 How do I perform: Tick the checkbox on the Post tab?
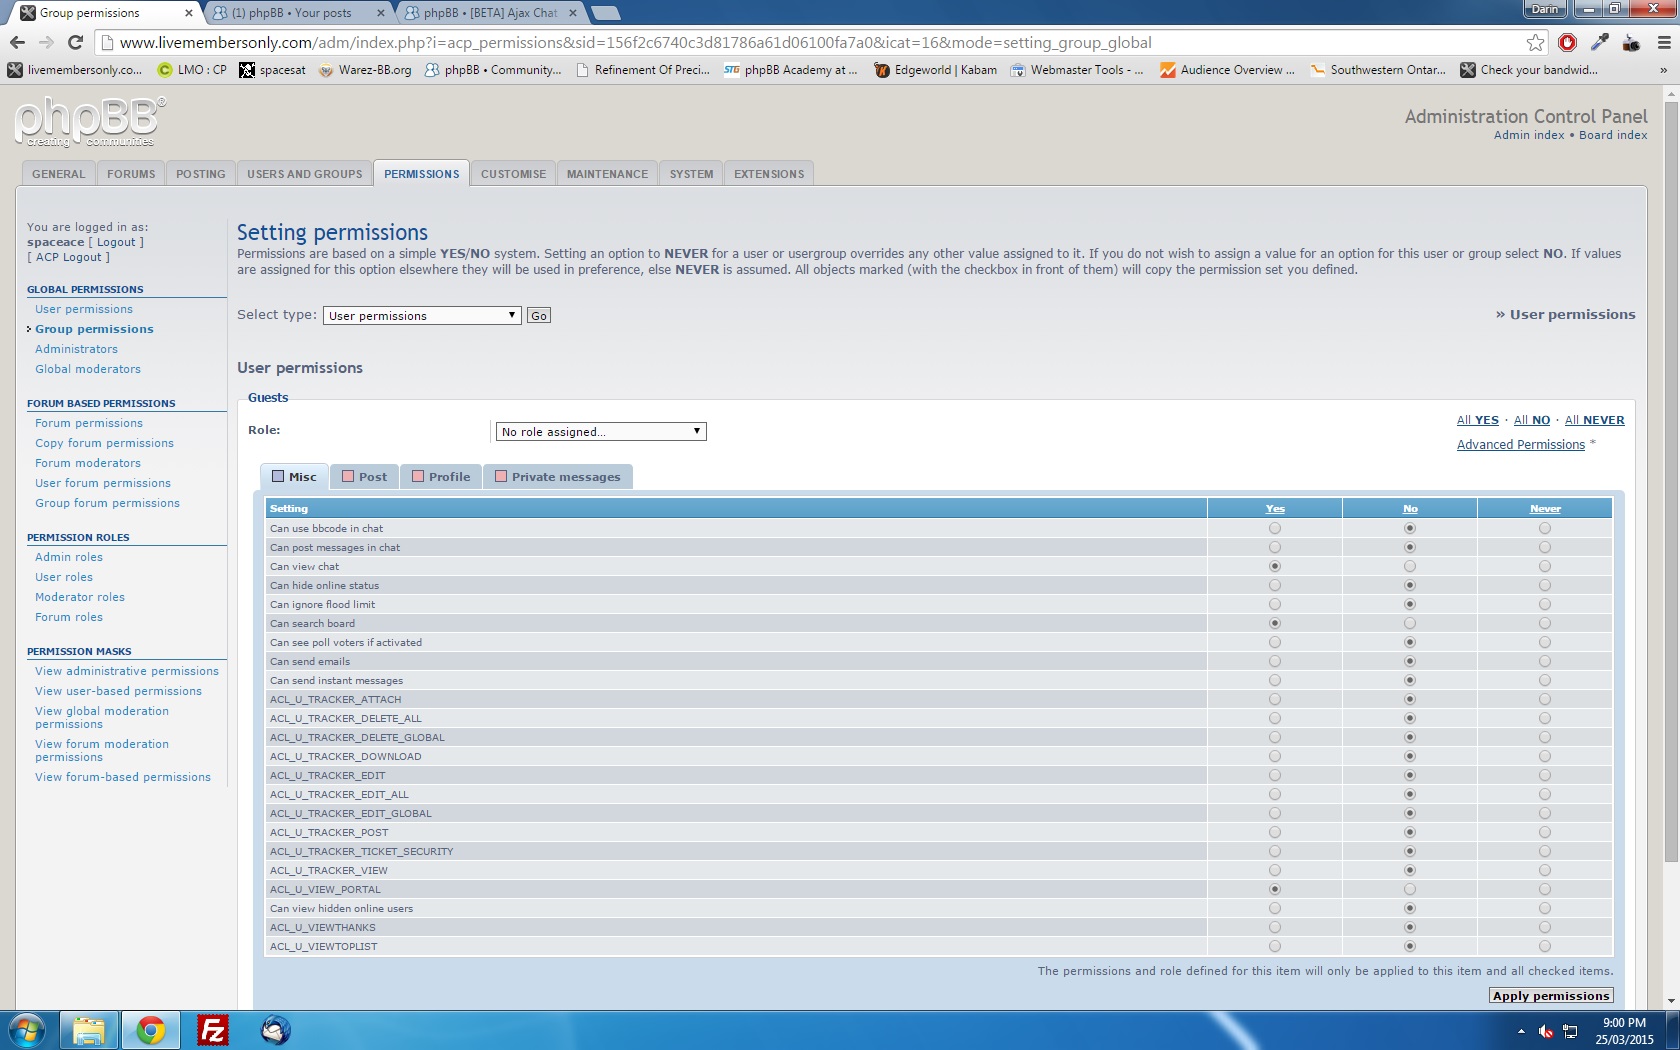[x=348, y=476]
